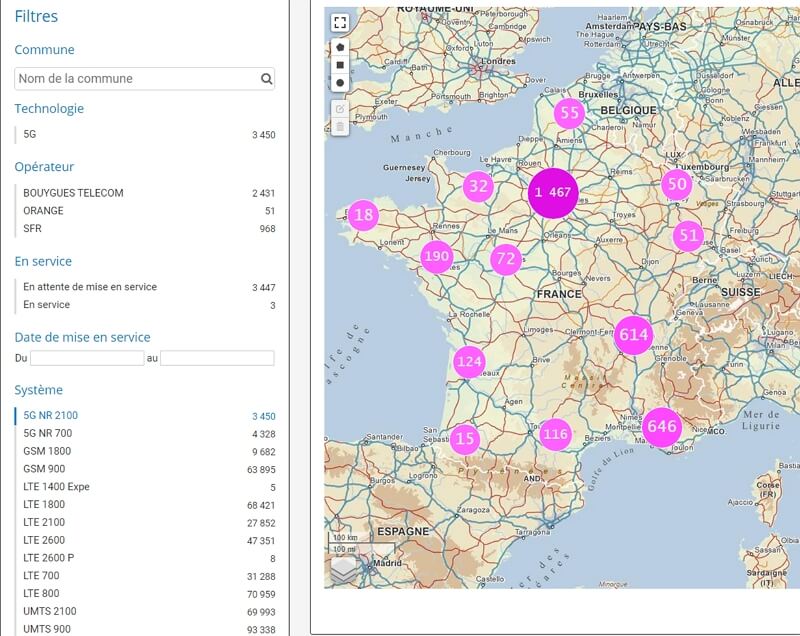Select the rectangle drawing tool

pos(340,65)
